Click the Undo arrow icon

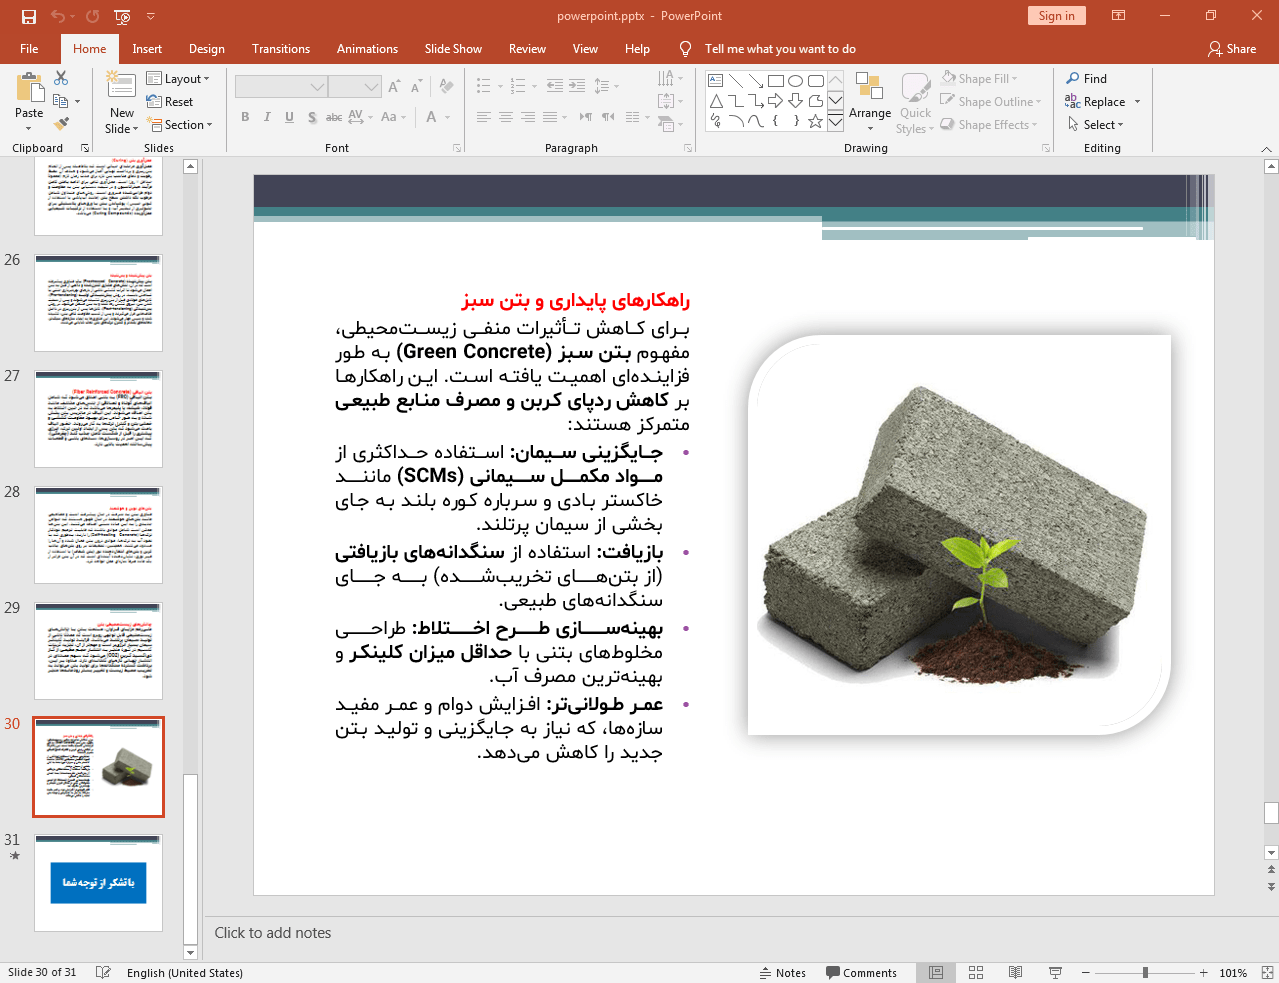[x=58, y=16]
